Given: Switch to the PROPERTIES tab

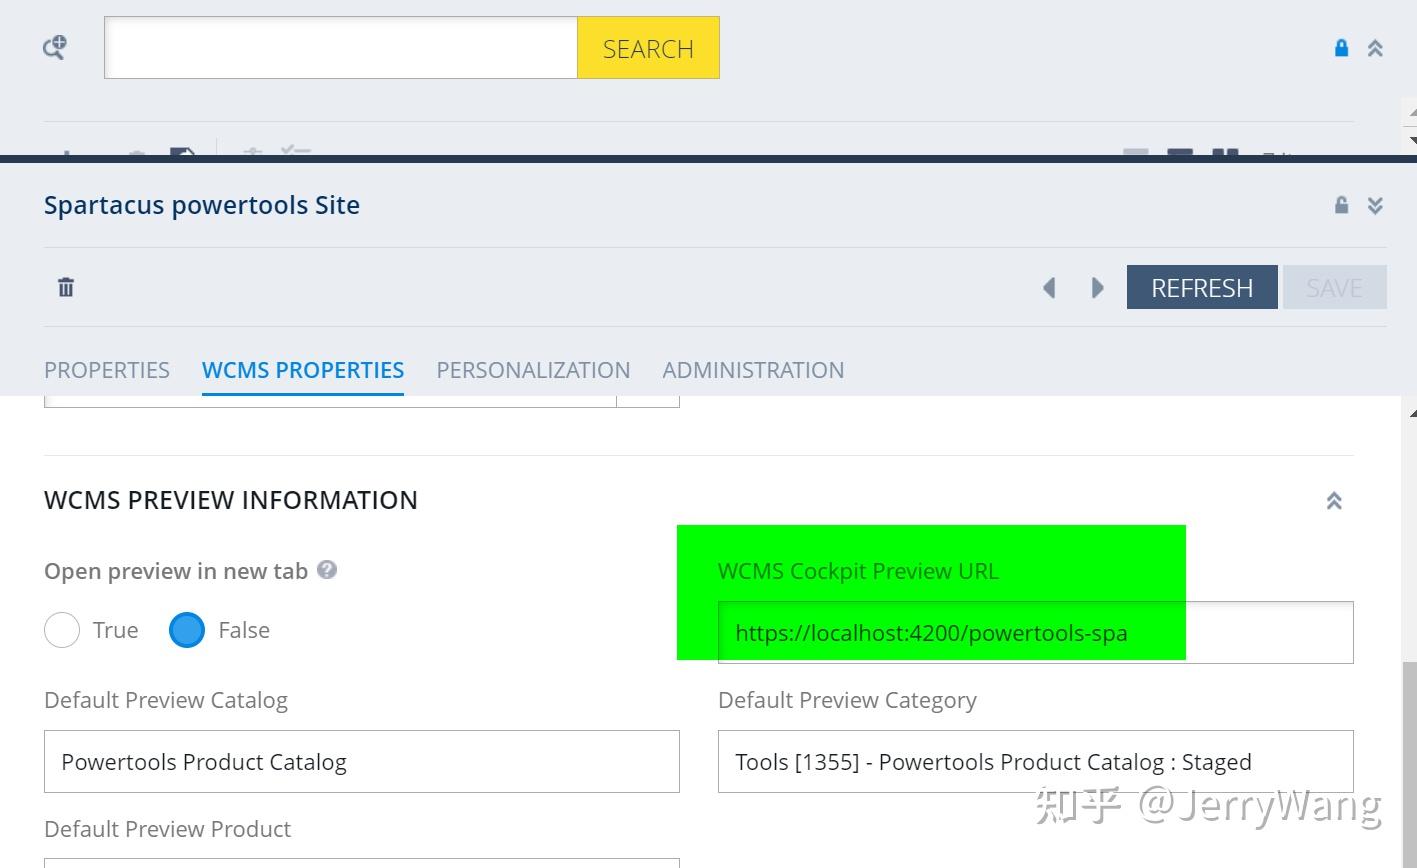Looking at the screenshot, I should click(106, 370).
